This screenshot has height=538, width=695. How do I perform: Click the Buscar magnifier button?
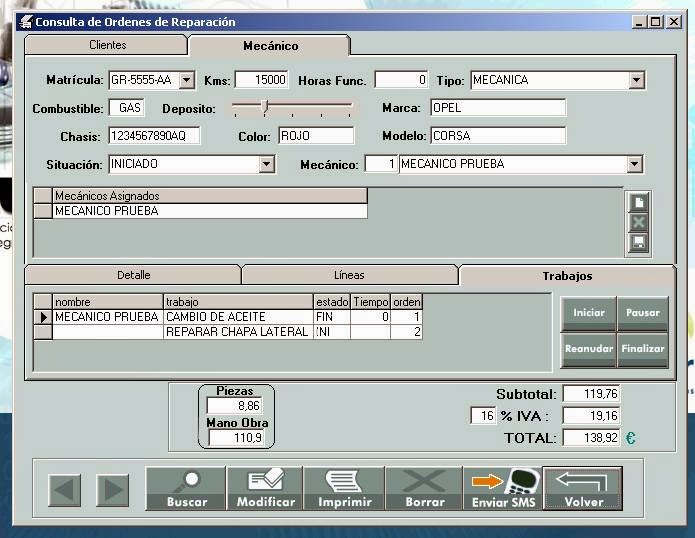[186, 488]
